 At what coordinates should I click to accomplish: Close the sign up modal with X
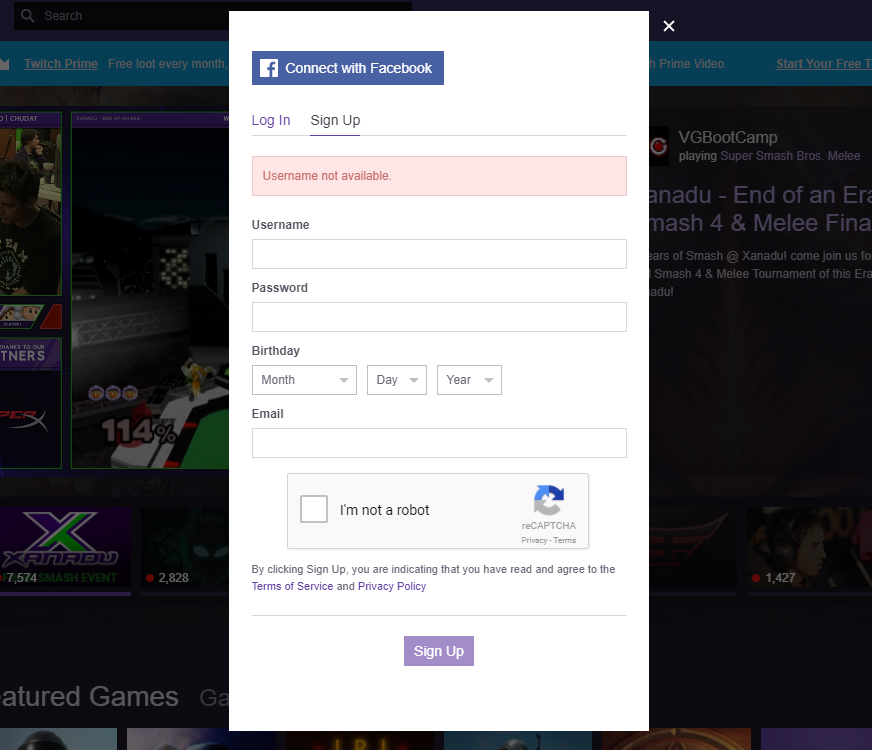(668, 26)
